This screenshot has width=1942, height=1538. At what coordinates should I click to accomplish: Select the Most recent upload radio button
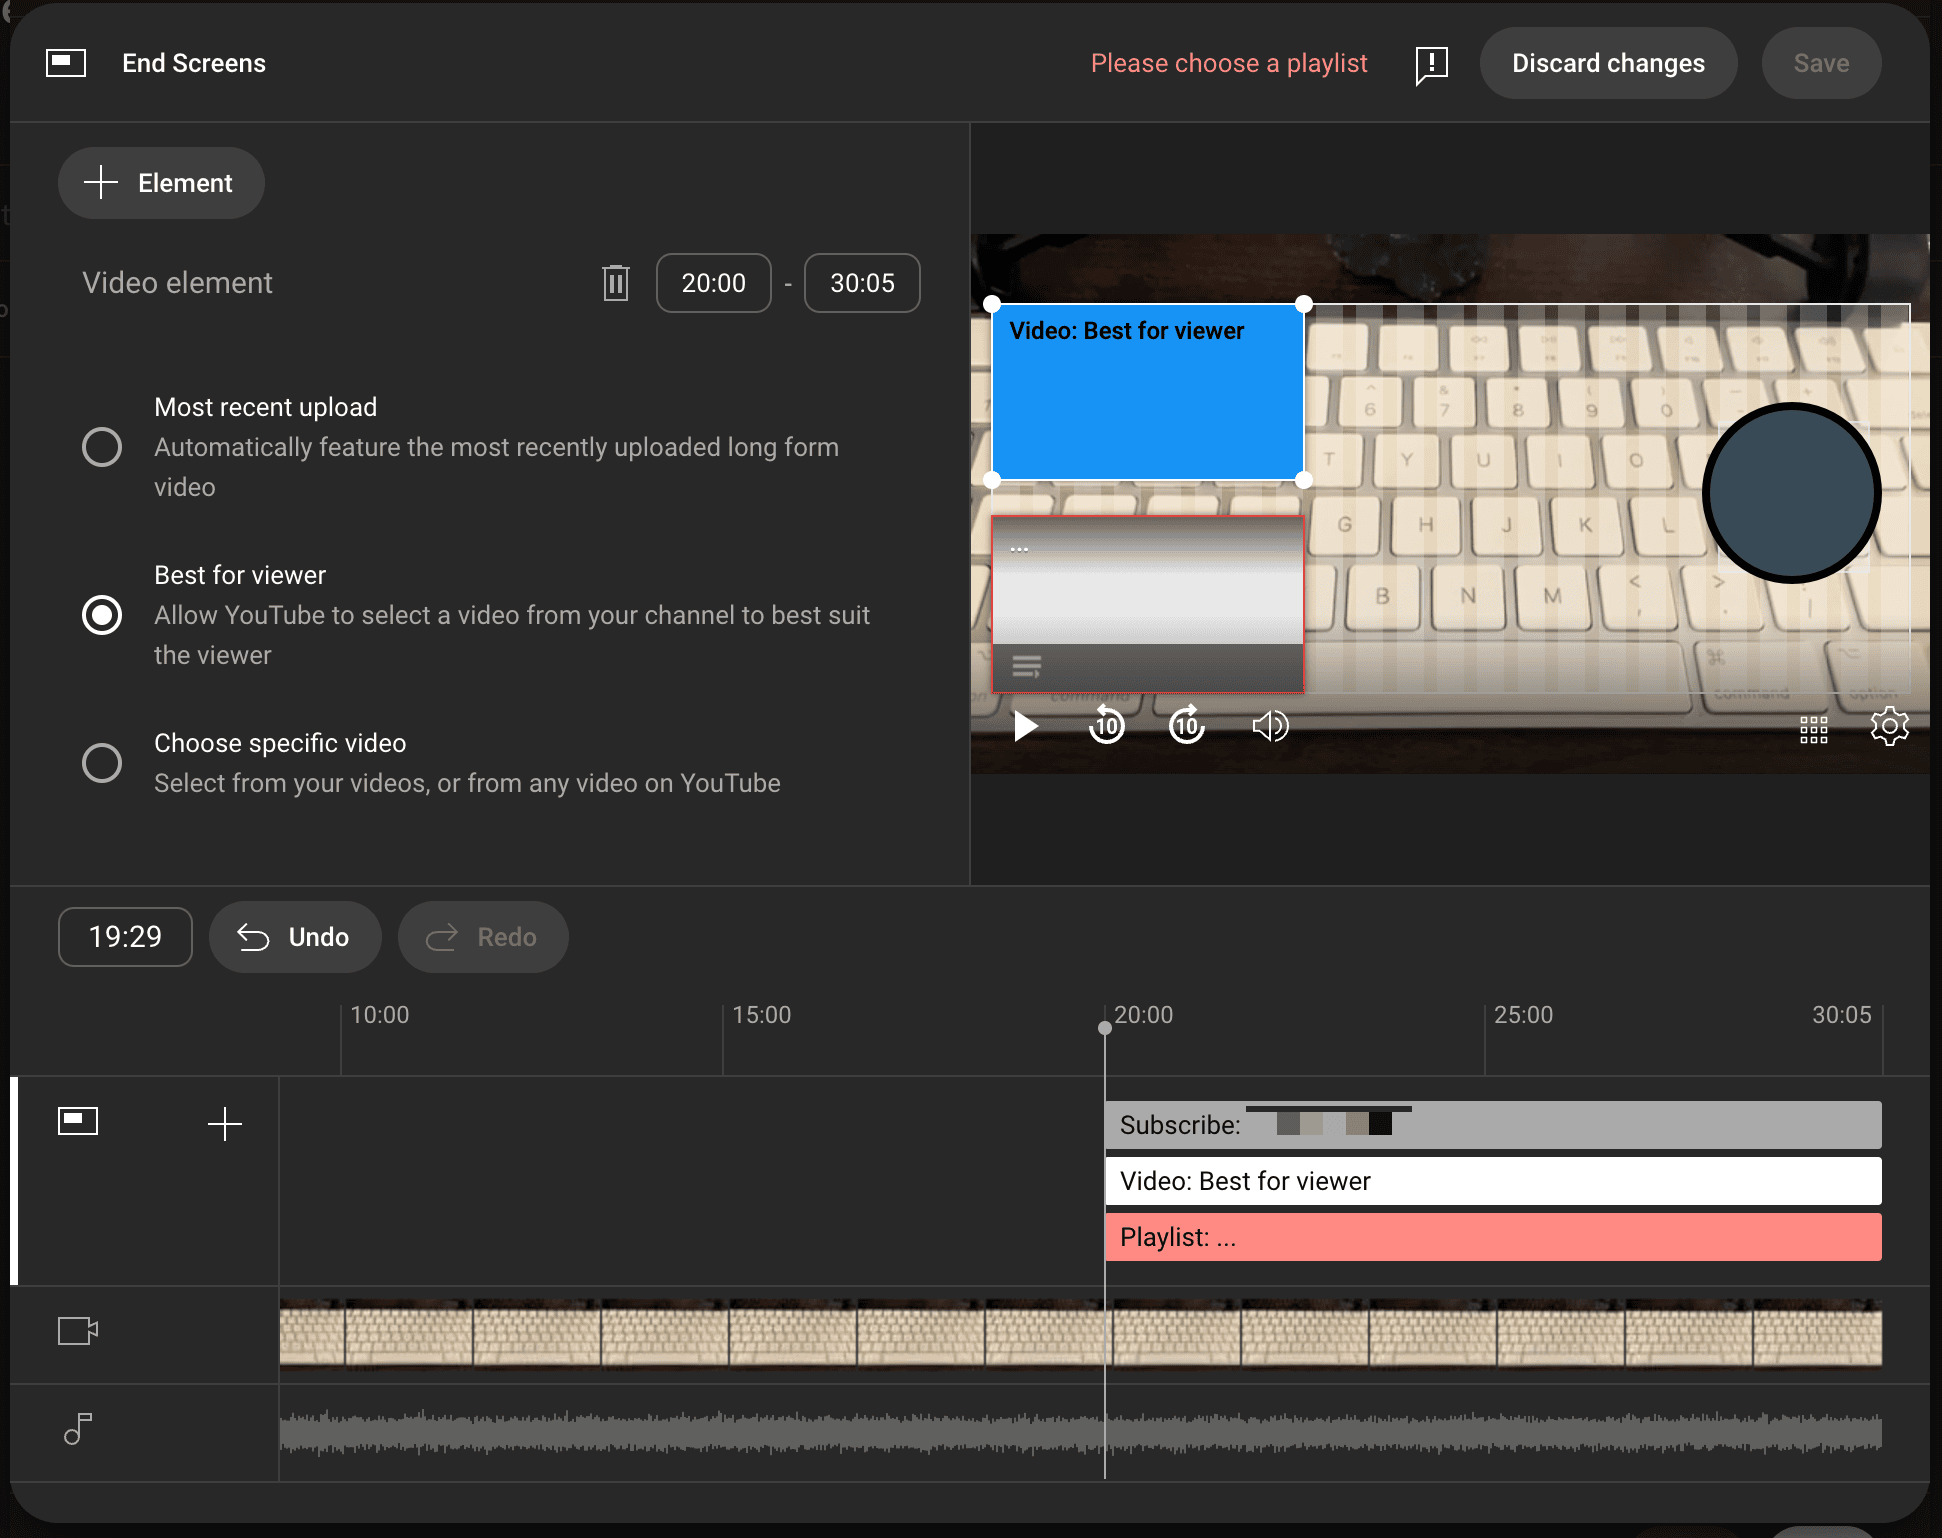point(101,449)
